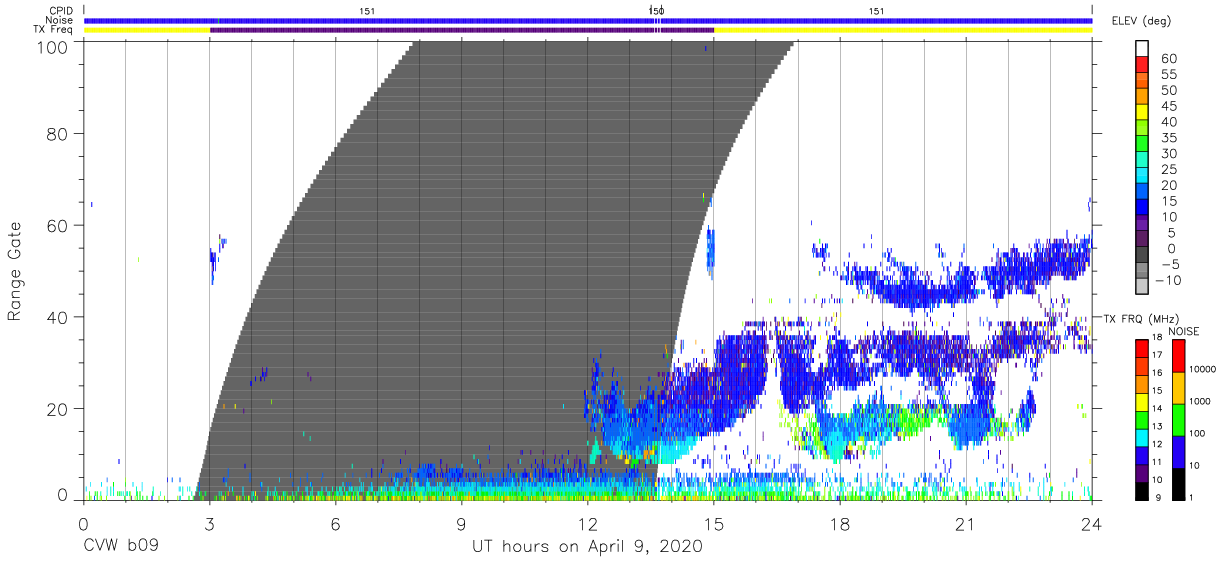Click the x-axis tick label 24
The height and width of the screenshot is (567, 1228).
point(1092,524)
